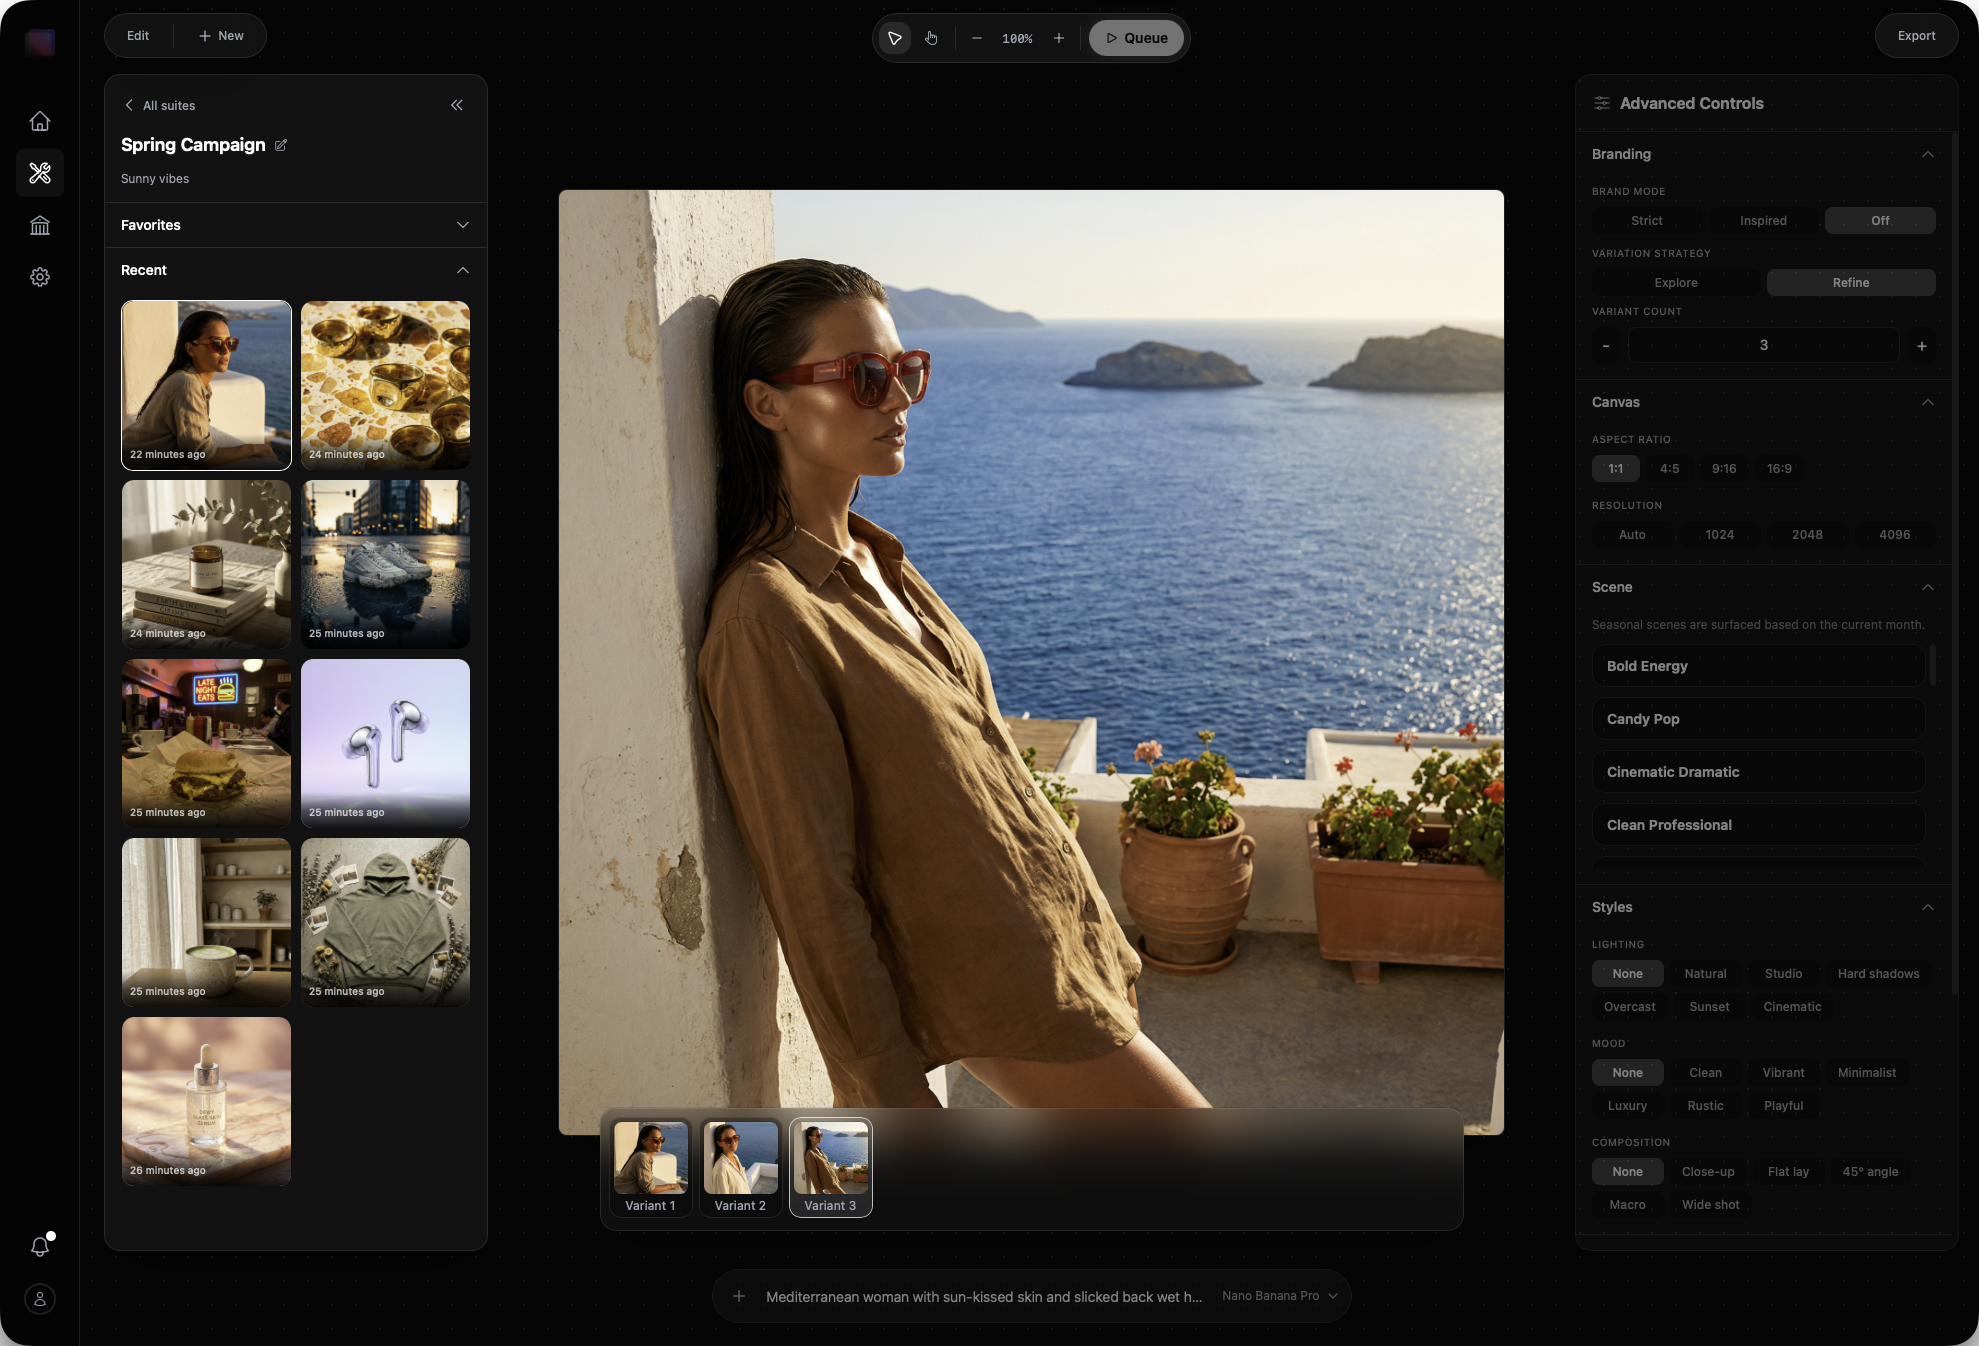The height and width of the screenshot is (1346, 1979).
Task: Open the Nano Banana Pro model dropdown
Action: 1280,1296
